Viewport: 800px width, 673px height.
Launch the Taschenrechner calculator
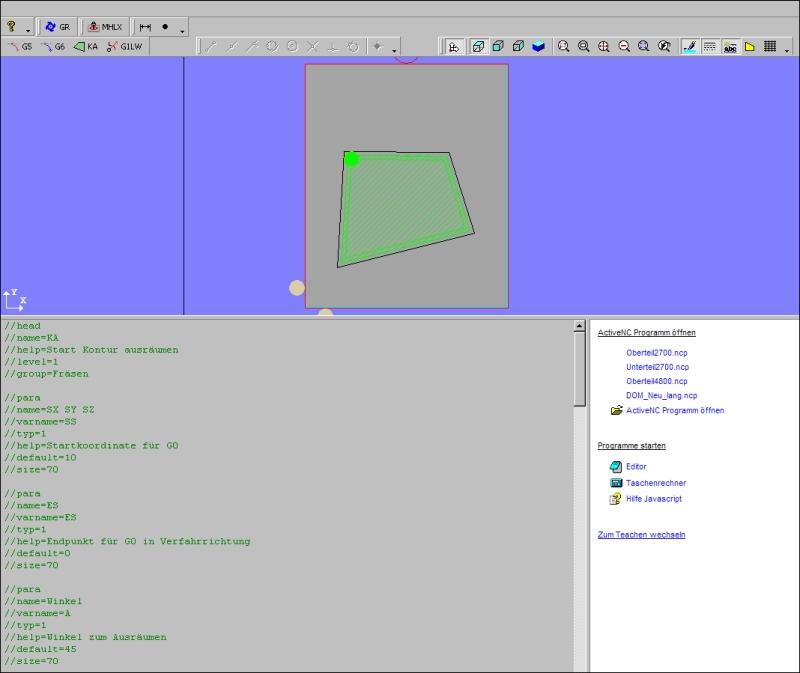click(656, 483)
